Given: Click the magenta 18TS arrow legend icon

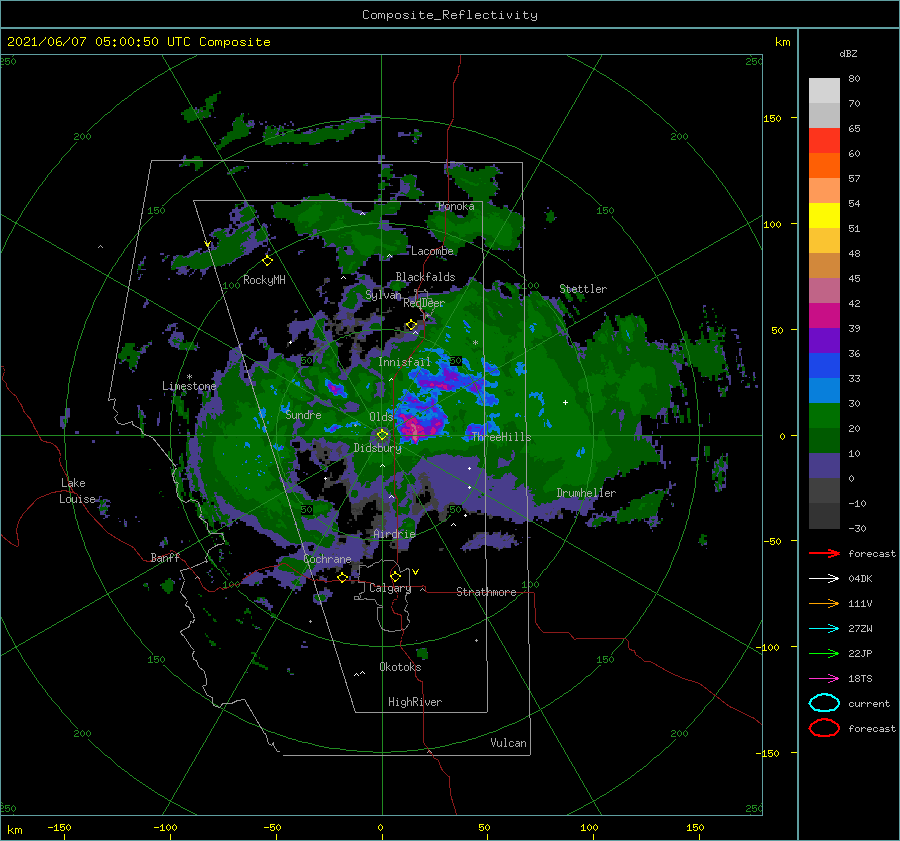Looking at the screenshot, I should point(824,679).
